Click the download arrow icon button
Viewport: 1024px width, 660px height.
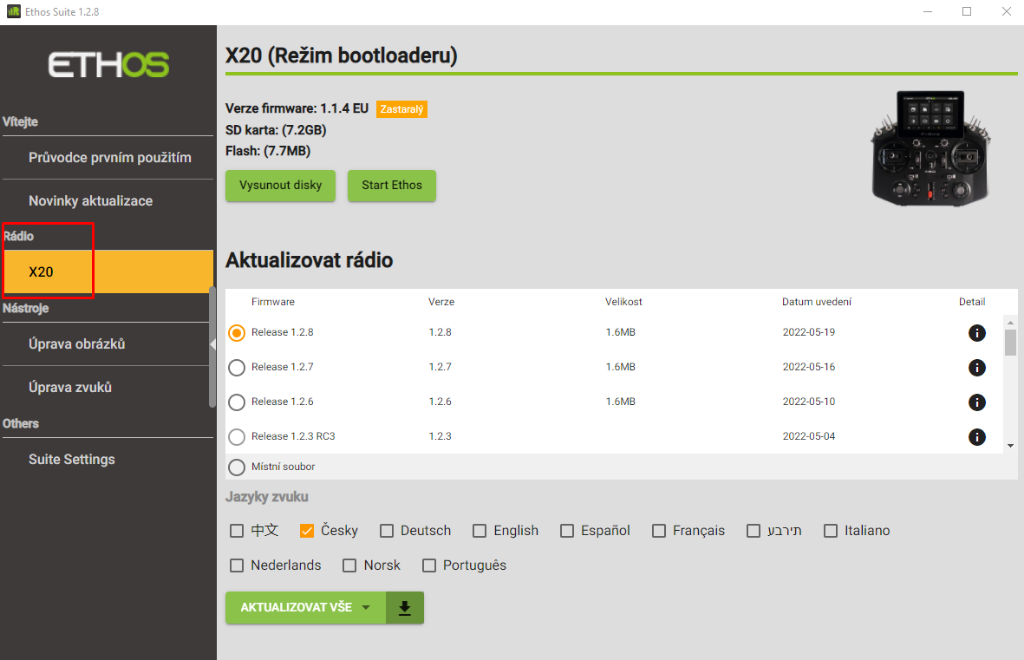[x=405, y=608]
